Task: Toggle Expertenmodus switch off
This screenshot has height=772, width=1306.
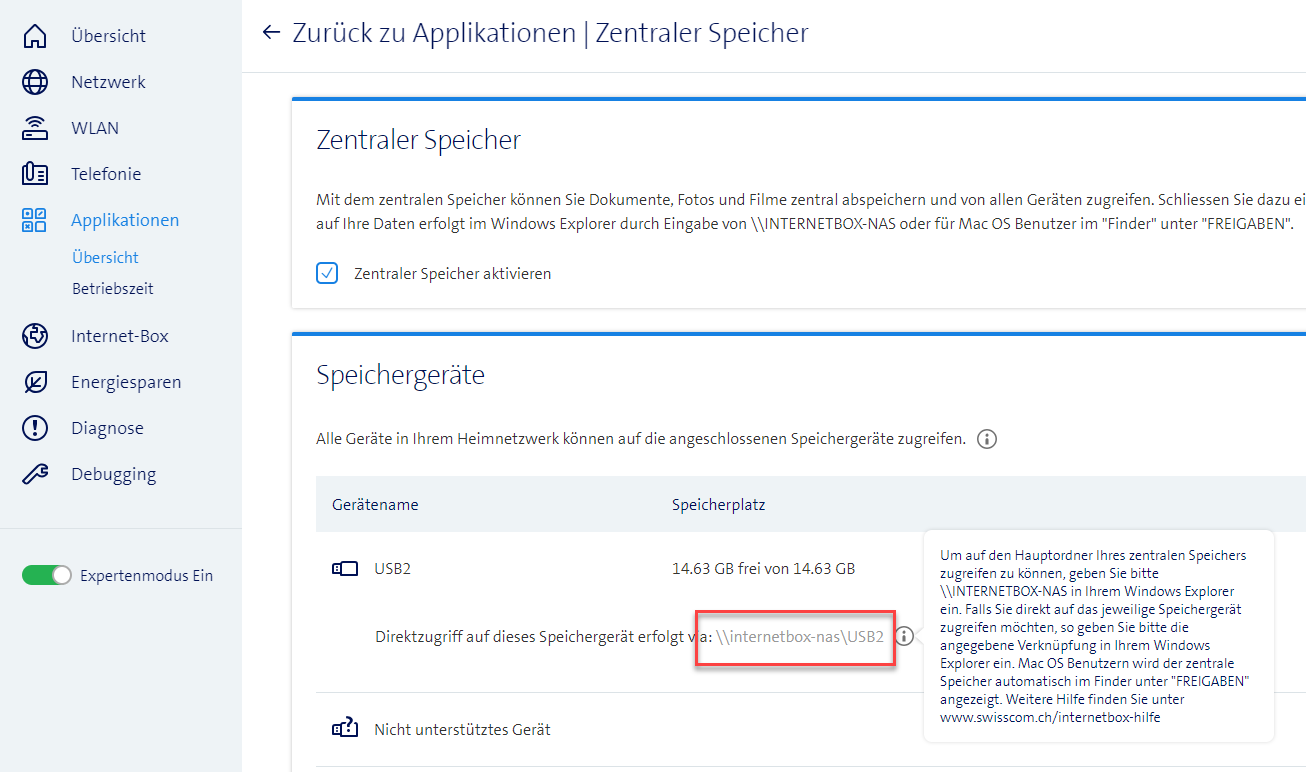Action: pos(47,575)
